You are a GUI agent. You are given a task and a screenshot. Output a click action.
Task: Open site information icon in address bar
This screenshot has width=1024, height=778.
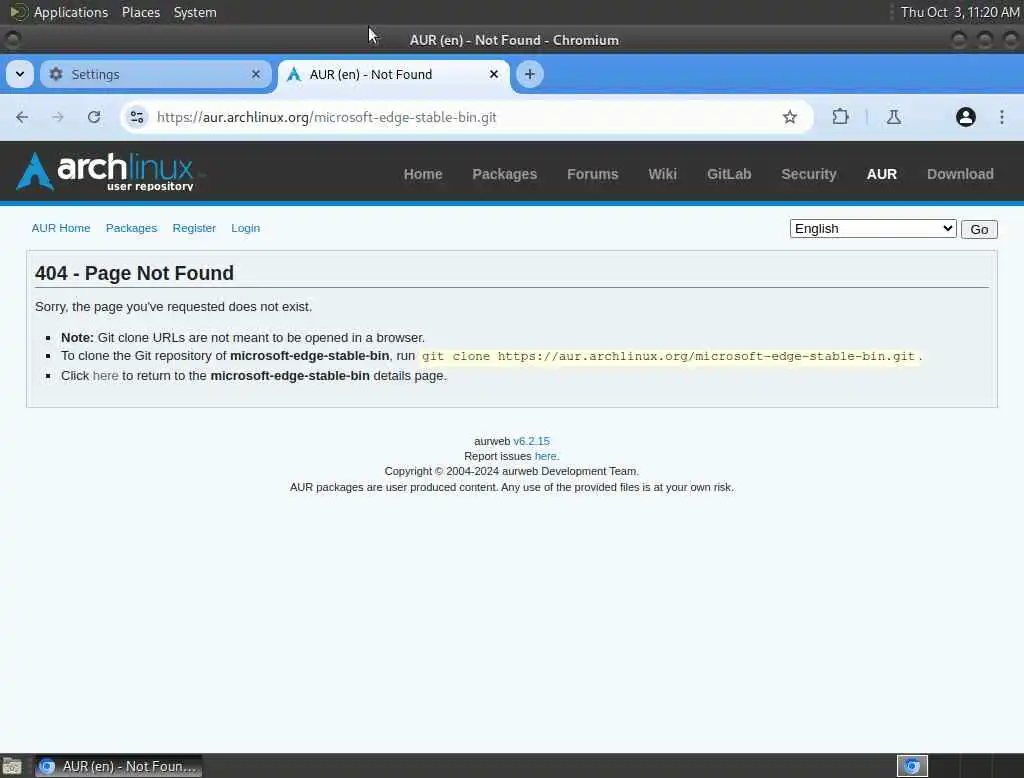136,117
